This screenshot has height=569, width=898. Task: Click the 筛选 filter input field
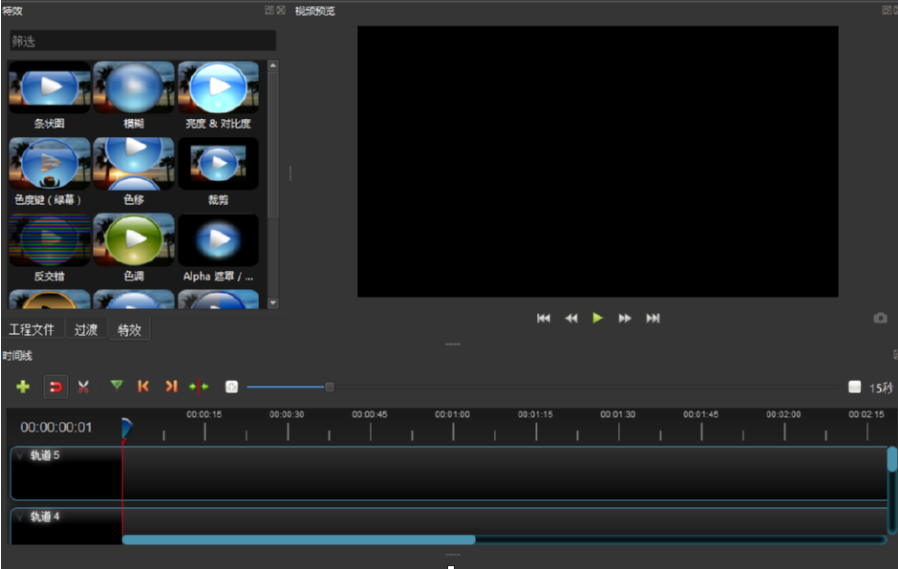(142, 41)
